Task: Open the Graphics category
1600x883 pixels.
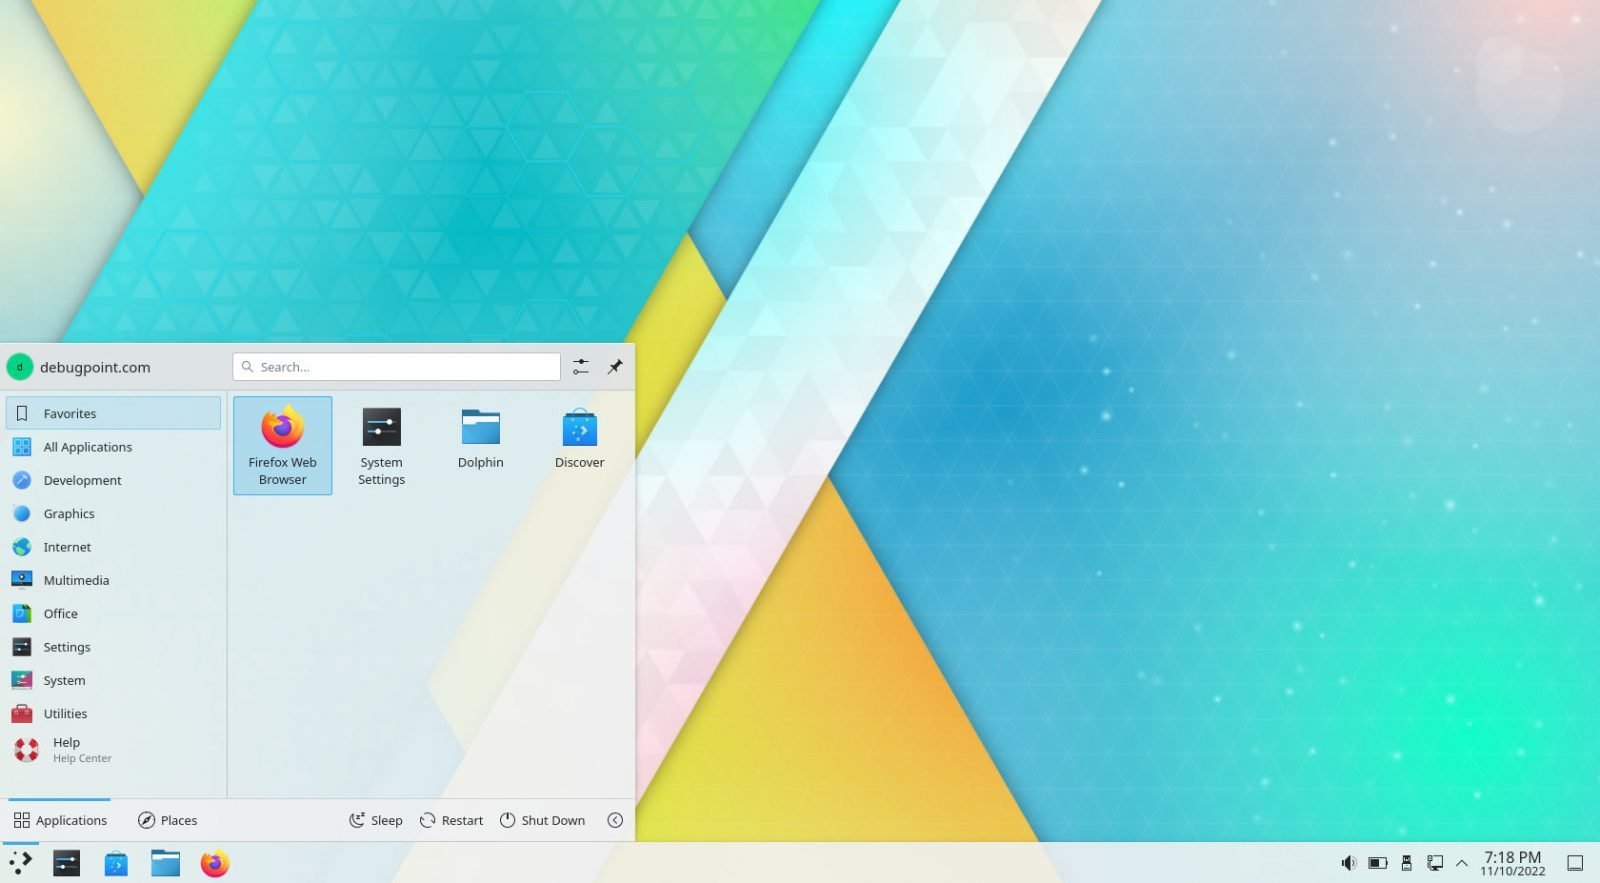Action: [113, 513]
